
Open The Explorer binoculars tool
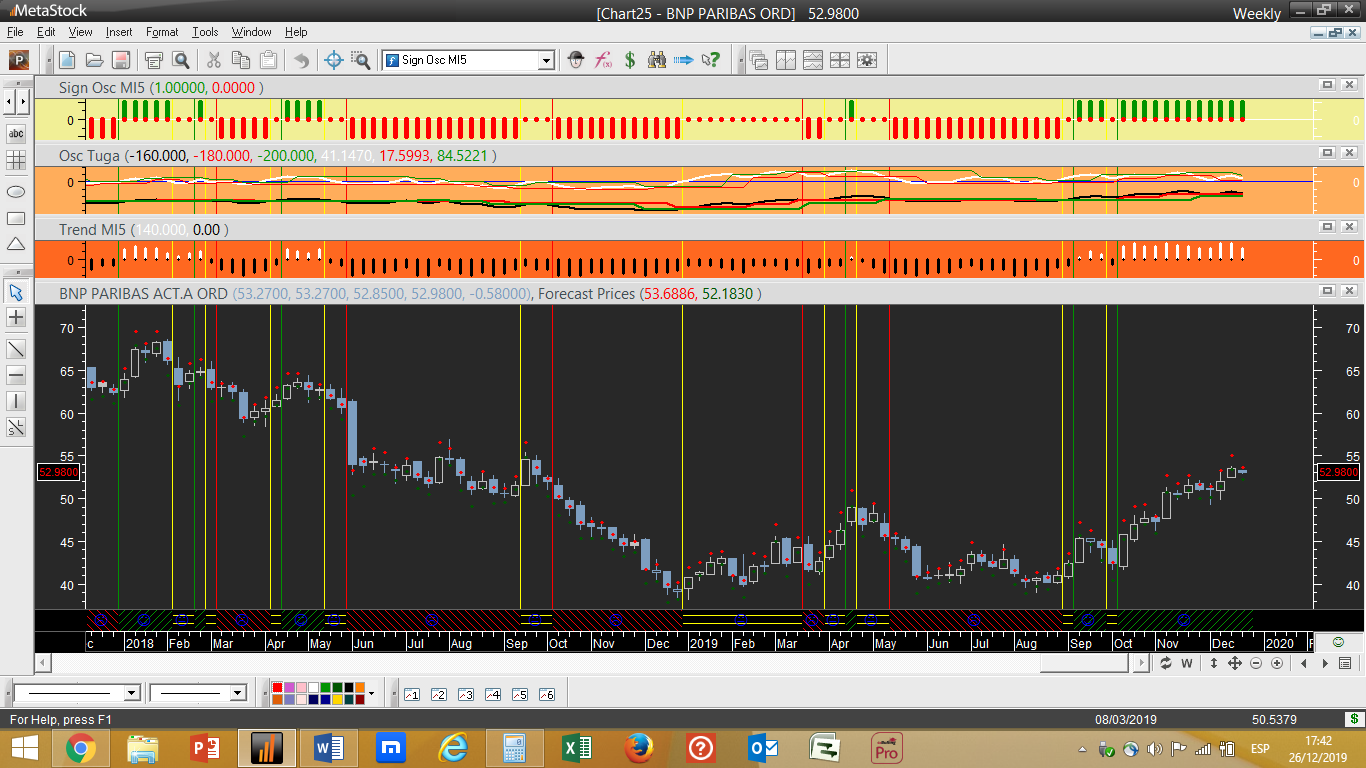point(657,60)
